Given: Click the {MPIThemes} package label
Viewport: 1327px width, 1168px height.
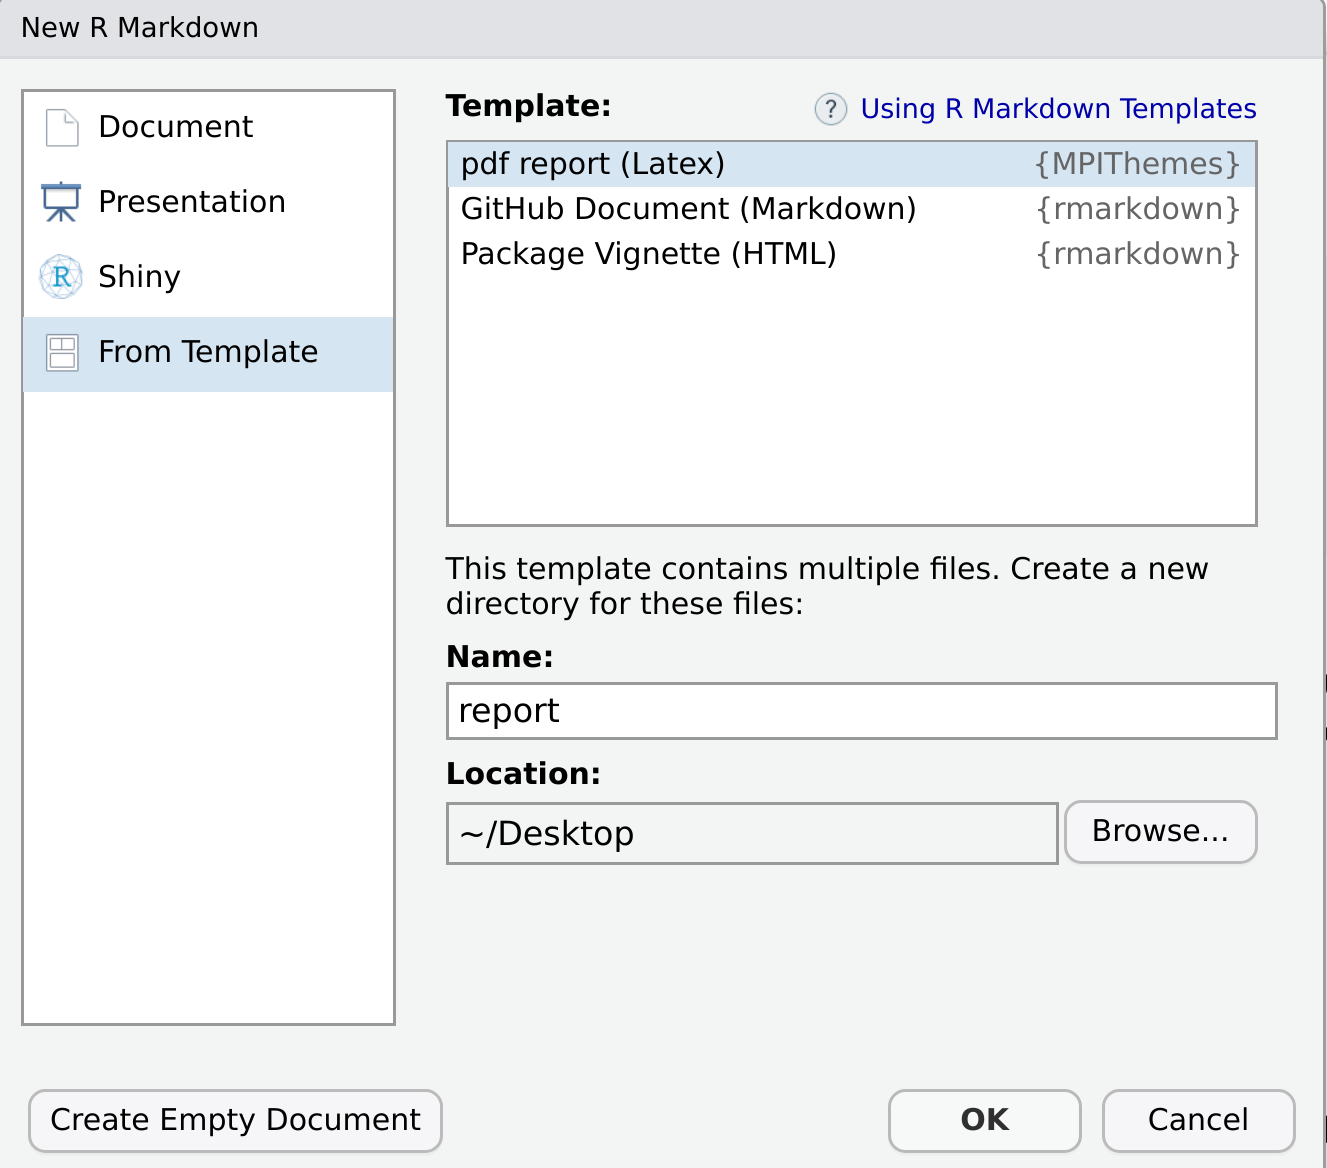Looking at the screenshot, I should pyautogui.click(x=1138, y=164).
